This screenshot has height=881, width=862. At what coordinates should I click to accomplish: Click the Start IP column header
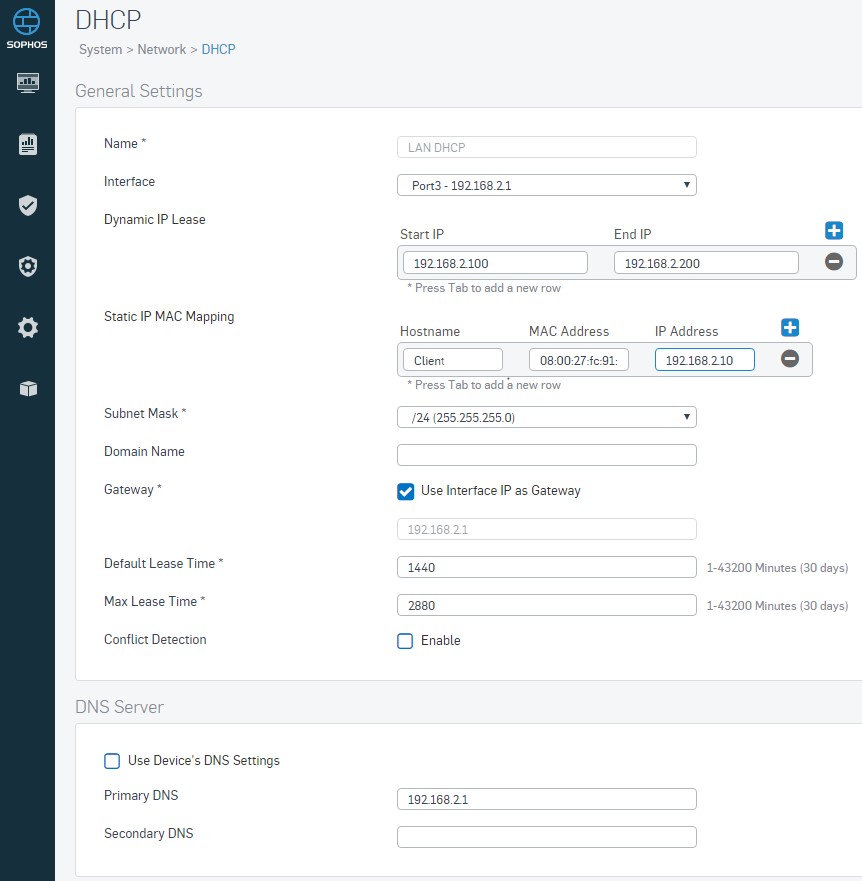coord(422,234)
